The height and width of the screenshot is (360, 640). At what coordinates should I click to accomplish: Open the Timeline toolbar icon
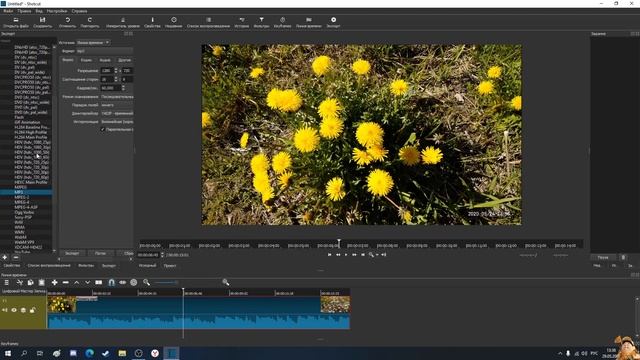309,20
